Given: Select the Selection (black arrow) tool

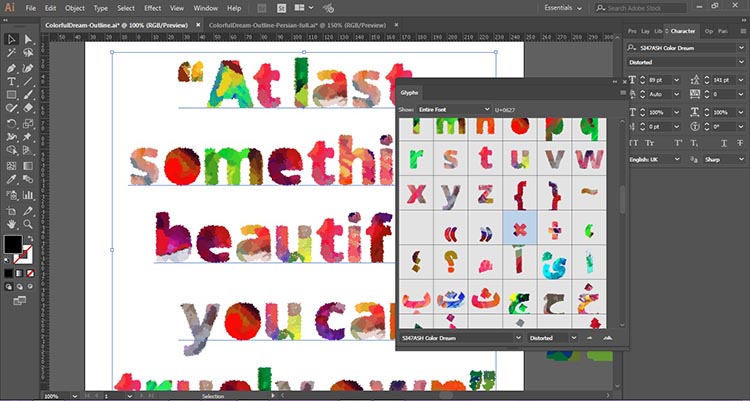Looking at the screenshot, I should [11, 39].
